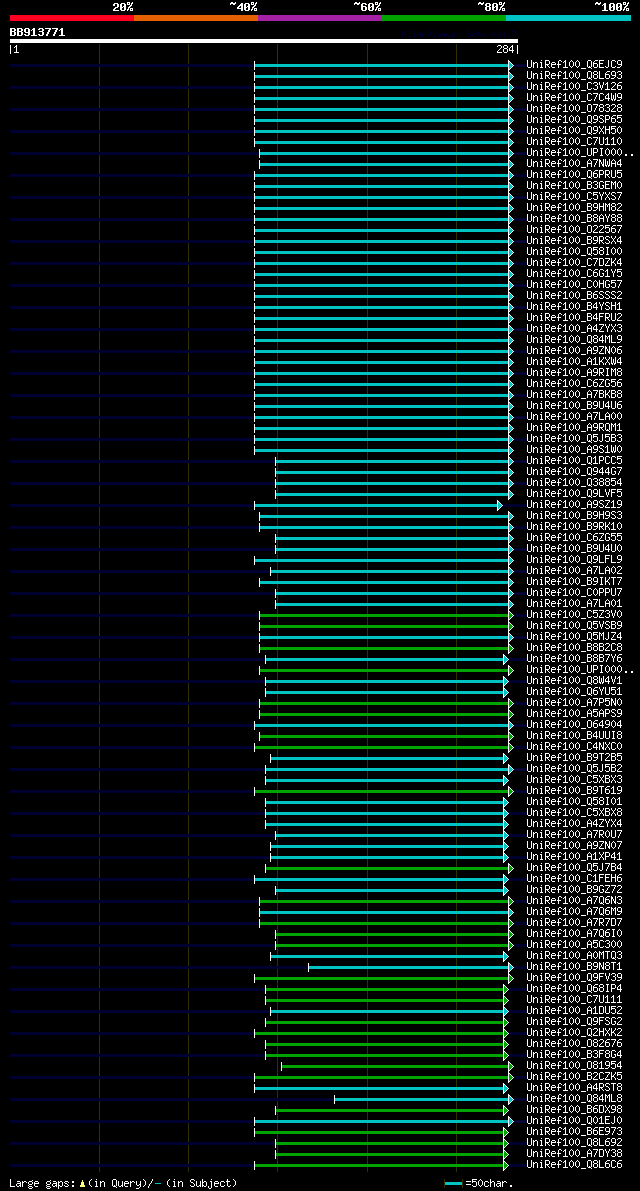Screen dimensions: 640x1191
Task: Select the UniRef100_A7BKB8 label
Action: [x=574, y=395]
